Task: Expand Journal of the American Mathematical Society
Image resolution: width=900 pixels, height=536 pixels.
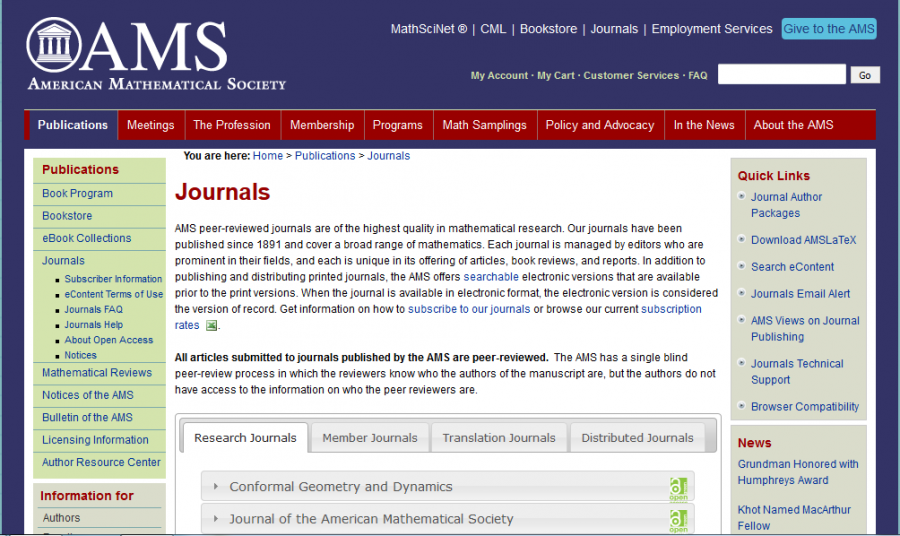Action: pyautogui.click(x=448, y=519)
